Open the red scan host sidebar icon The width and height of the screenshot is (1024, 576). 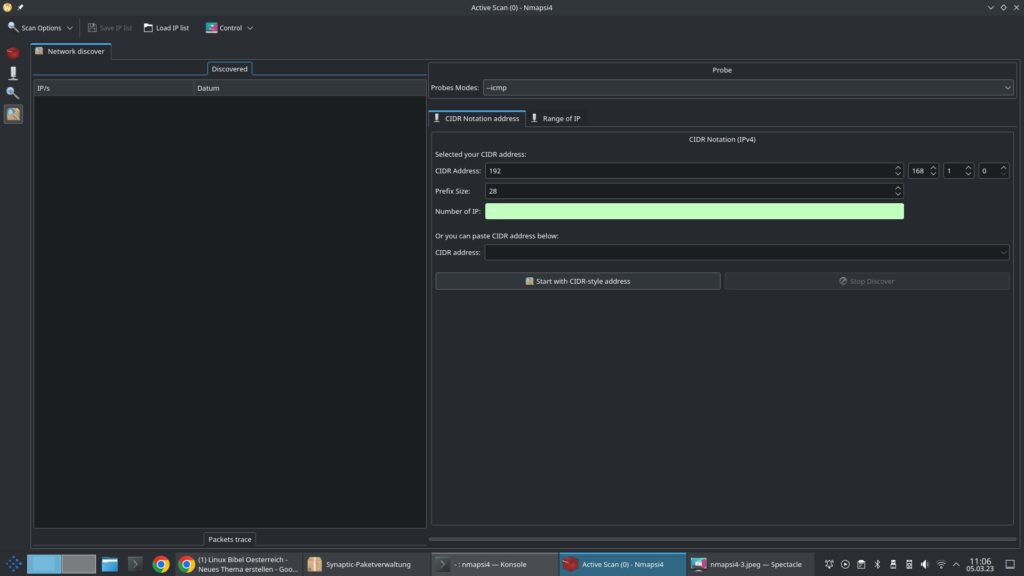tap(13, 53)
